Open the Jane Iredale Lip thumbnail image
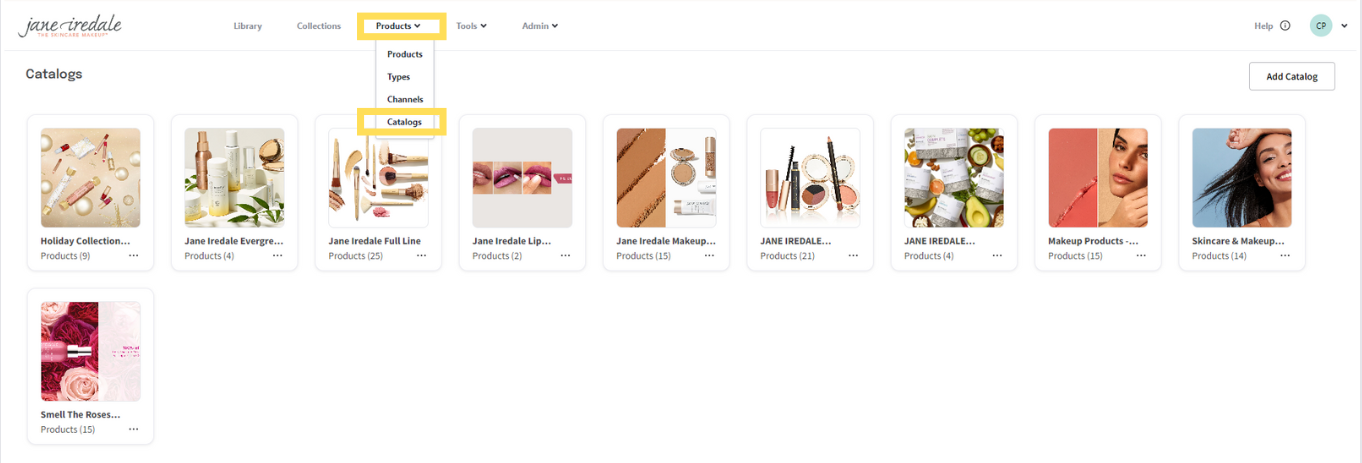Image resolution: width=1362 pixels, height=463 pixels. (x=522, y=178)
